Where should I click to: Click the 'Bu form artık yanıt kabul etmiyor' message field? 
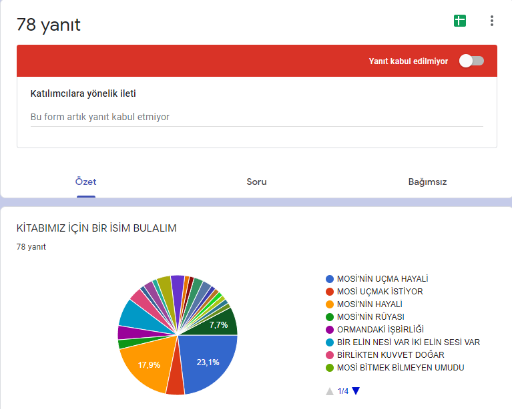click(x=257, y=117)
